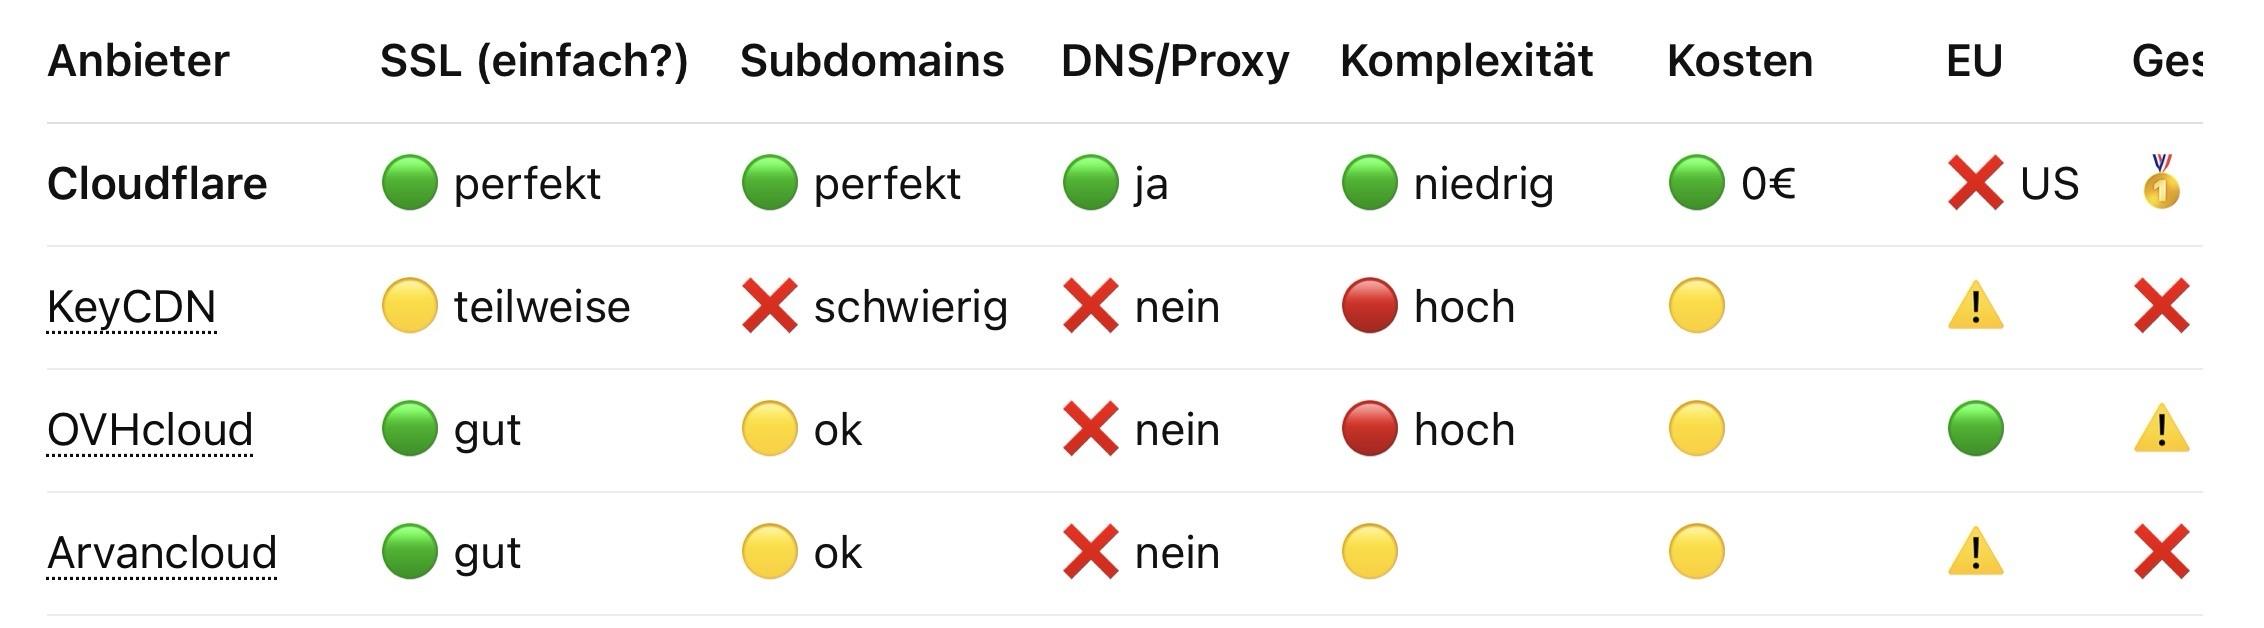
Task: Click the yellow circle beside teilweise
Action: click(409, 306)
